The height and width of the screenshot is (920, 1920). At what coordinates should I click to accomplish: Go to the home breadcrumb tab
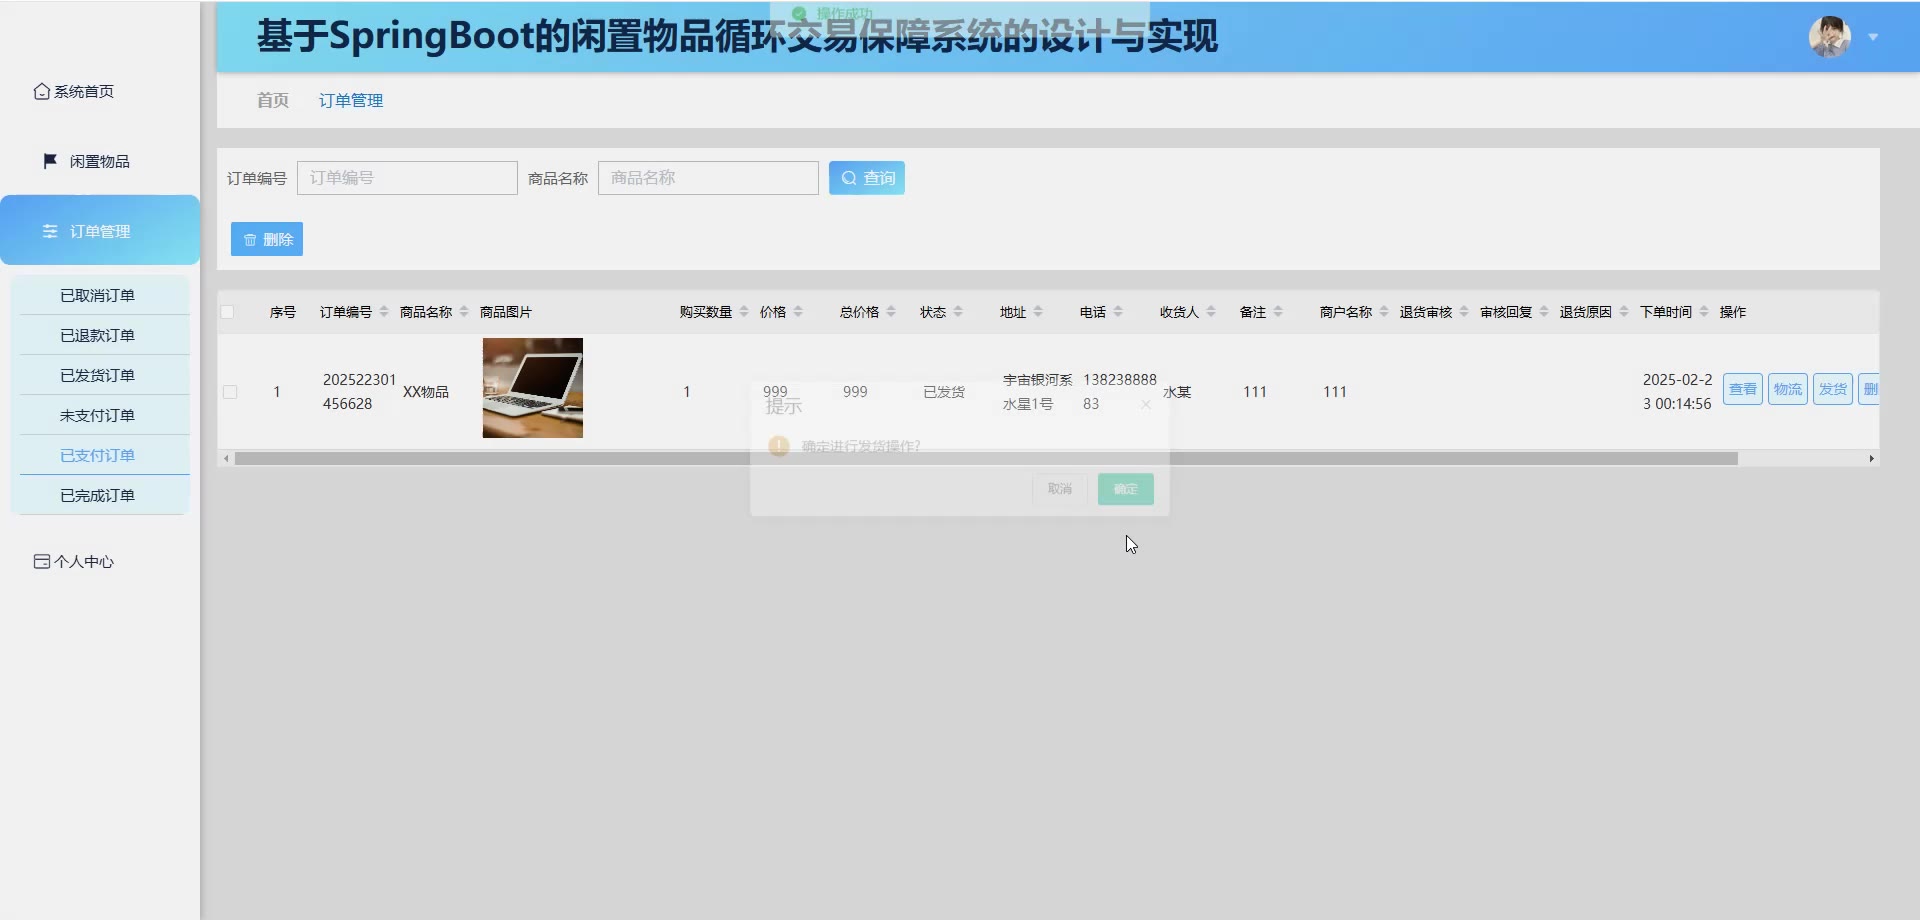(x=272, y=100)
